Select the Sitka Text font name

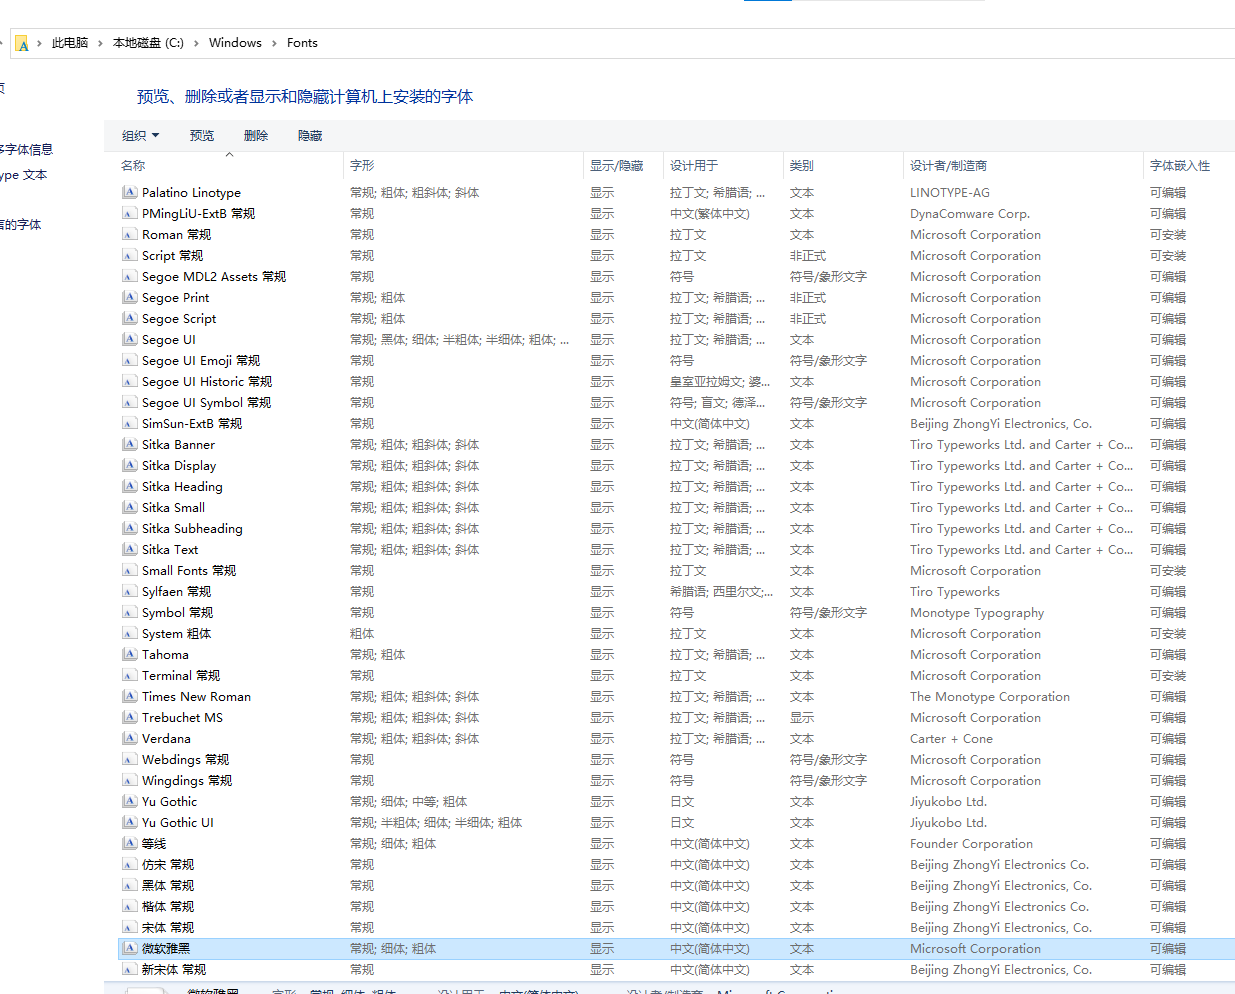[x=170, y=549]
